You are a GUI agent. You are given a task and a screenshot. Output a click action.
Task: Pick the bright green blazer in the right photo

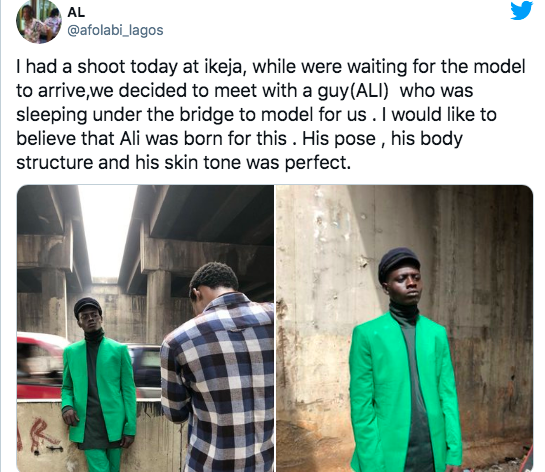tap(405, 391)
